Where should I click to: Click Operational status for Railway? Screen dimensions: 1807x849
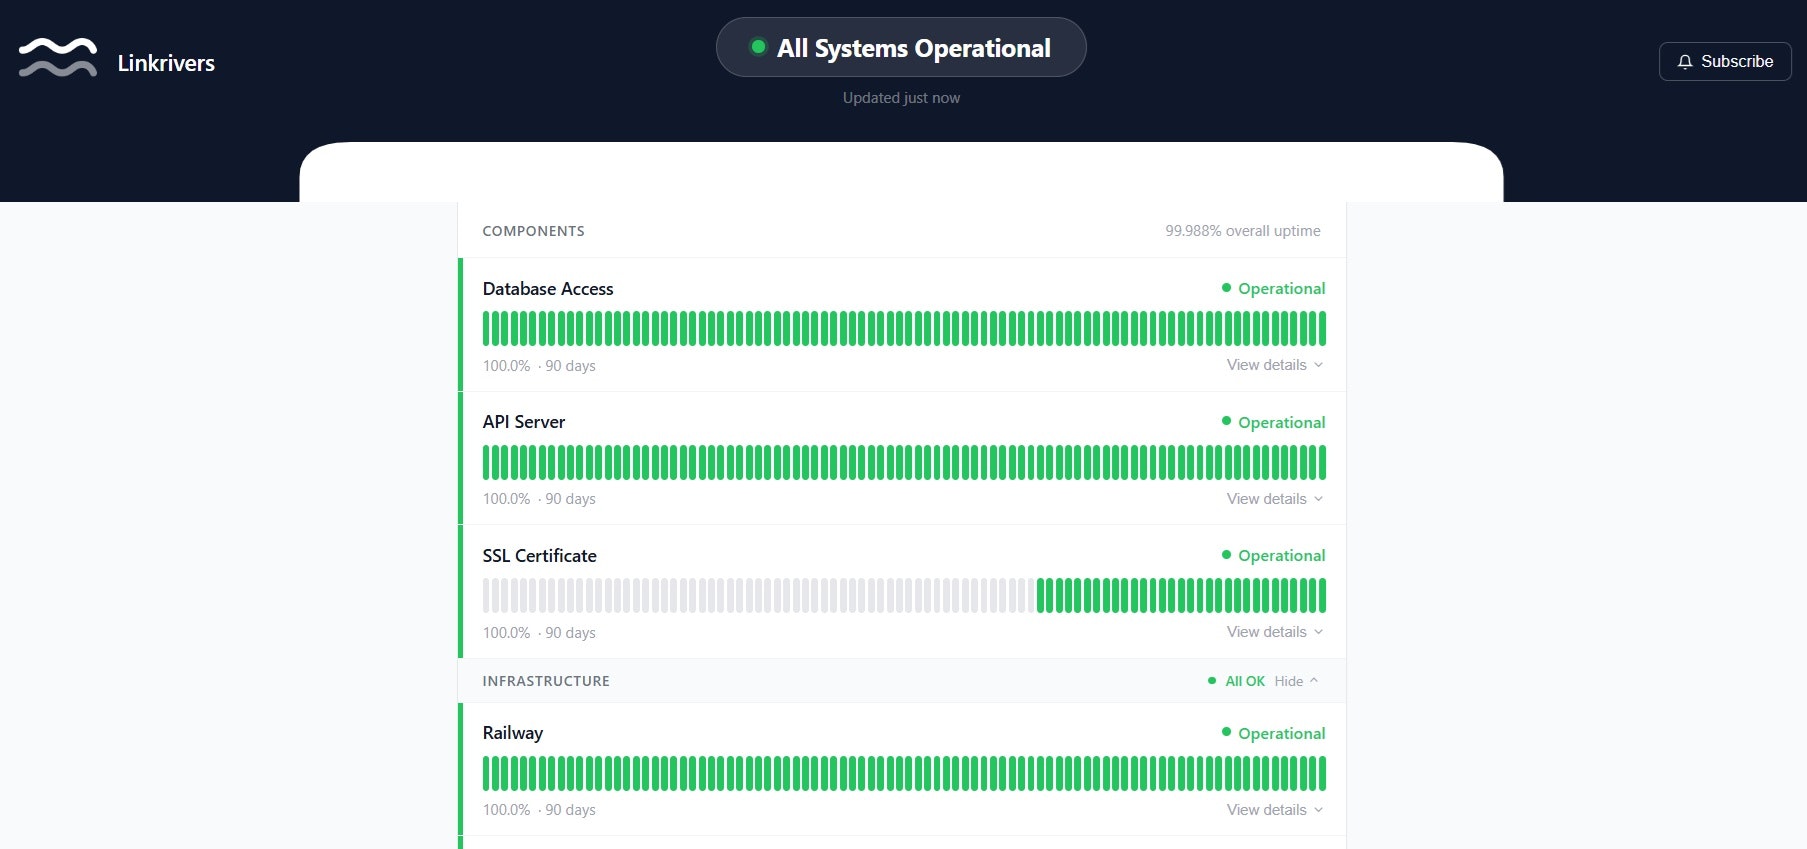tap(1273, 733)
